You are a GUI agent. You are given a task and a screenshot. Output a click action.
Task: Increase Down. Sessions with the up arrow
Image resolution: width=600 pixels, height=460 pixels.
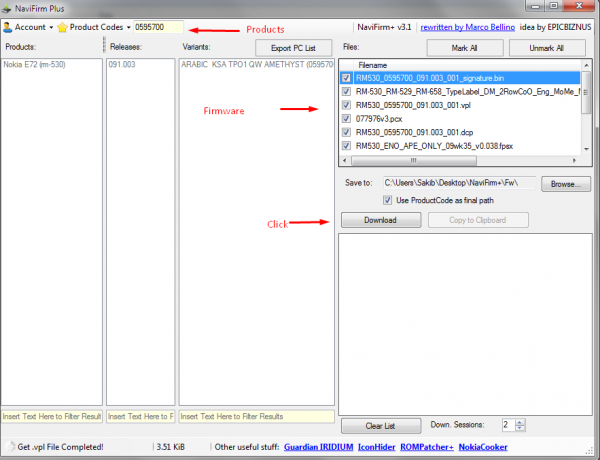[x=520, y=422]
